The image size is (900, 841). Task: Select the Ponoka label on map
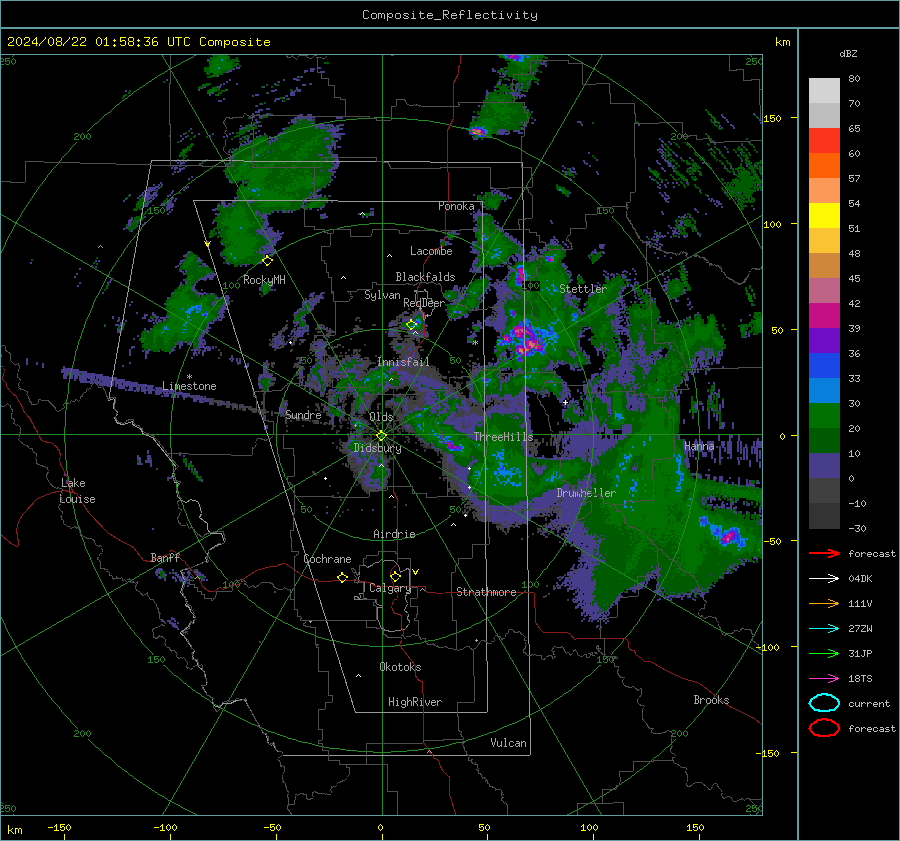456,206
